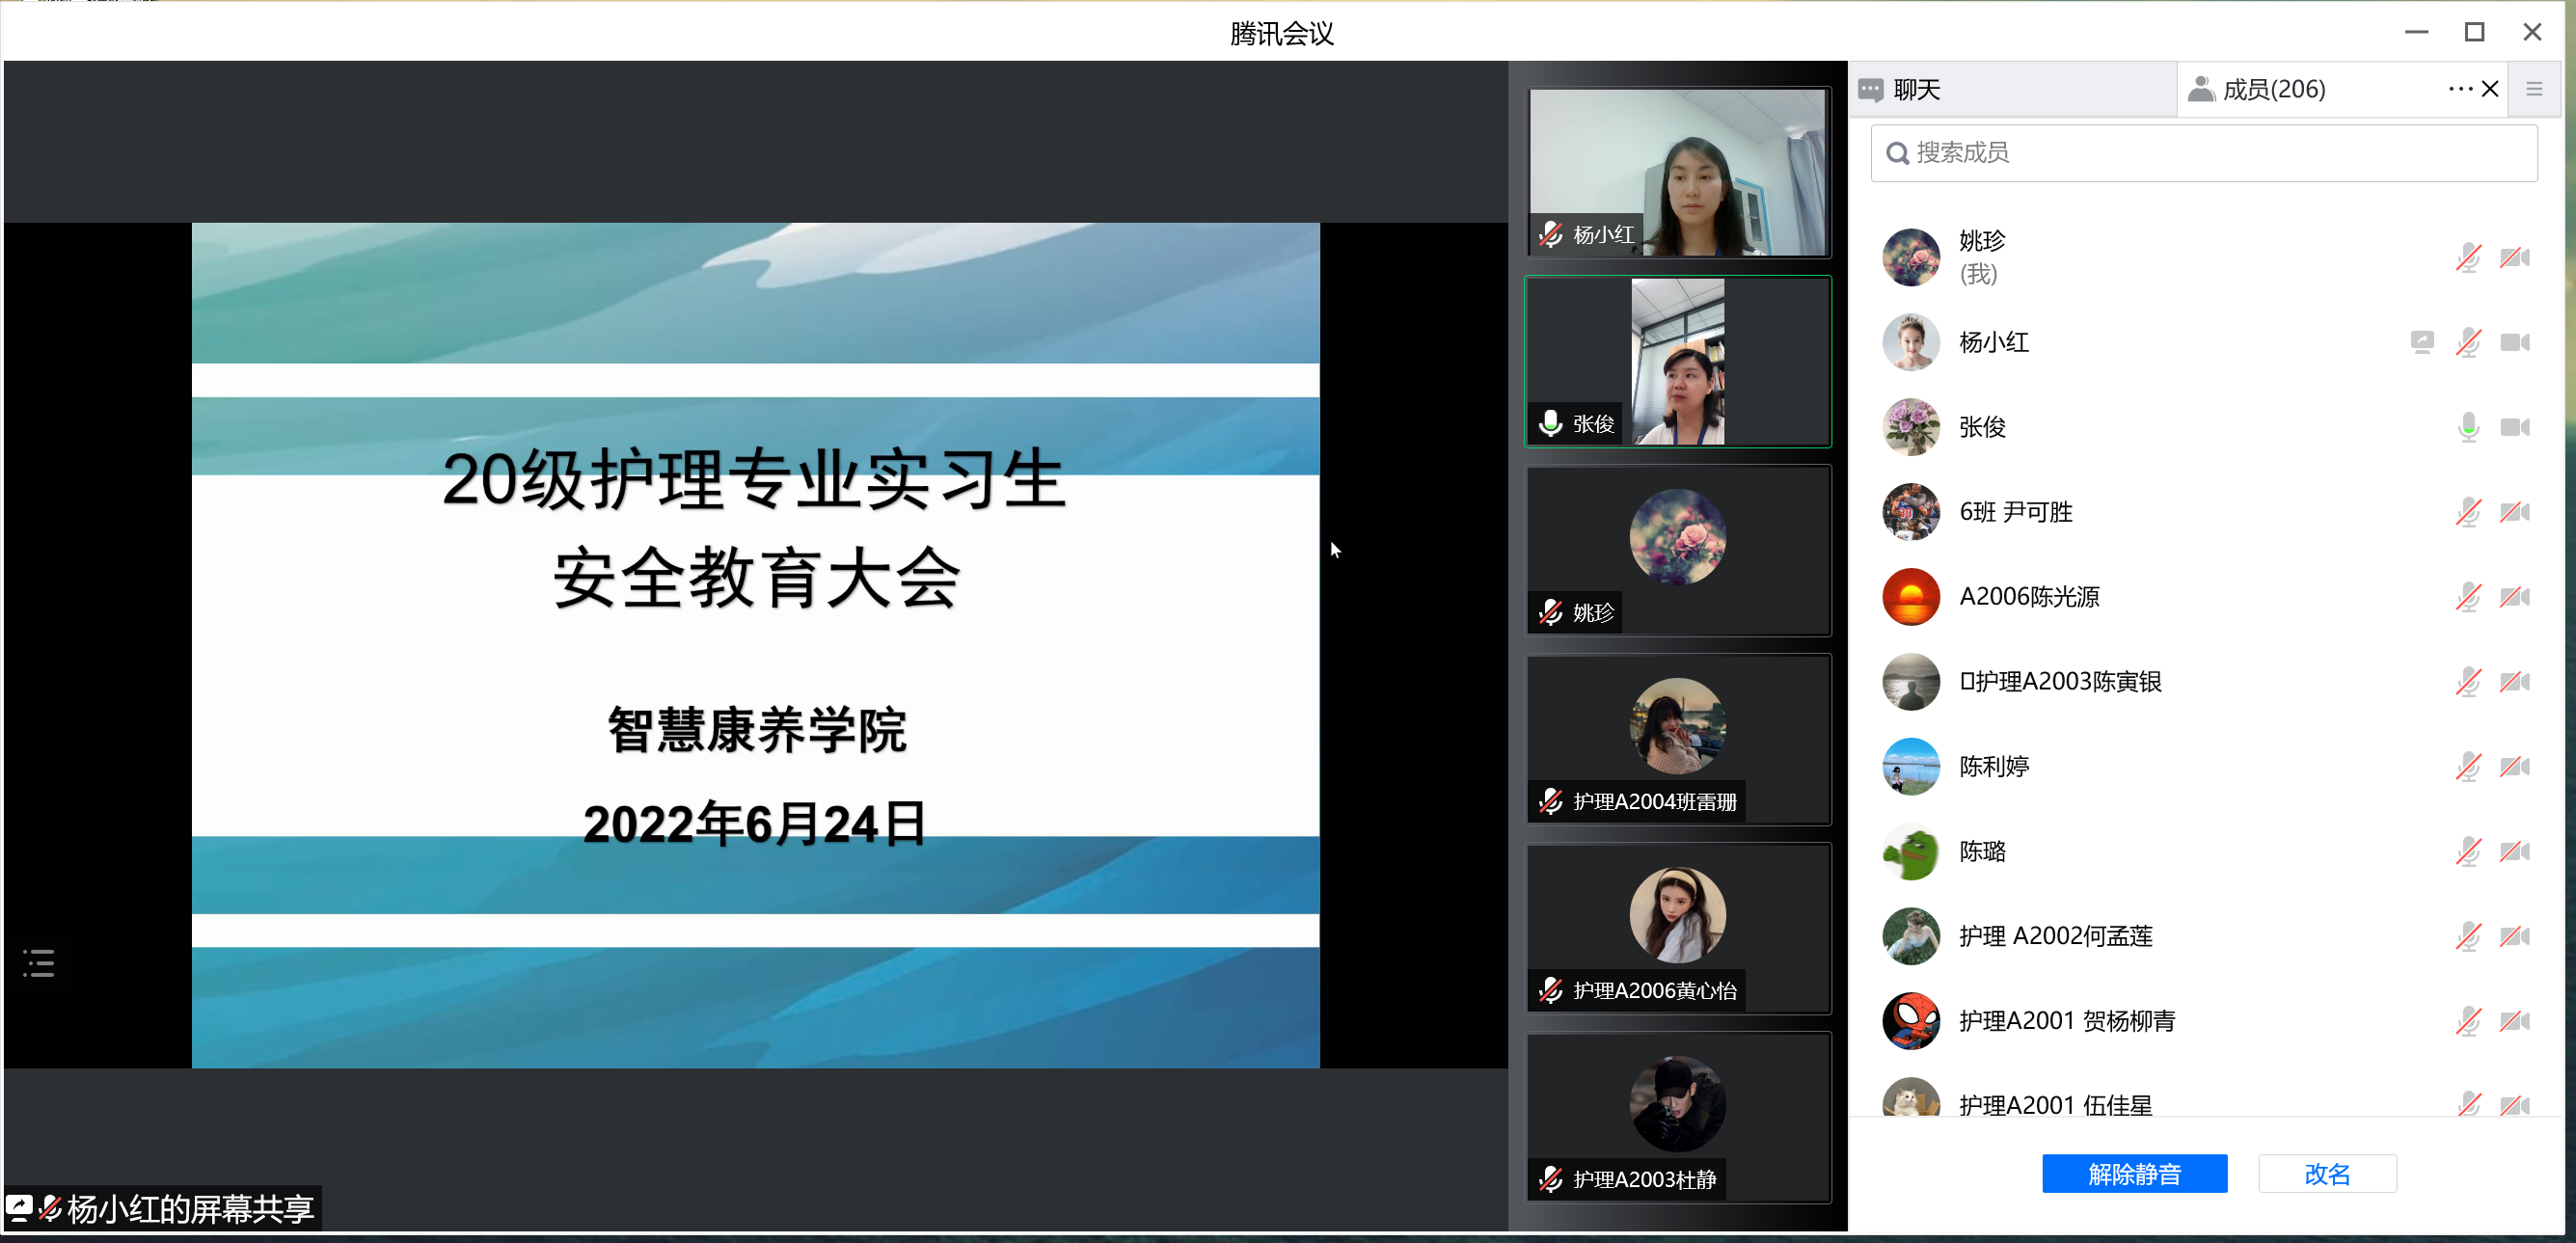Click screen share icon beside 杨小红
This screenshot has height=1243, width=2576.
coord(2421,343)
